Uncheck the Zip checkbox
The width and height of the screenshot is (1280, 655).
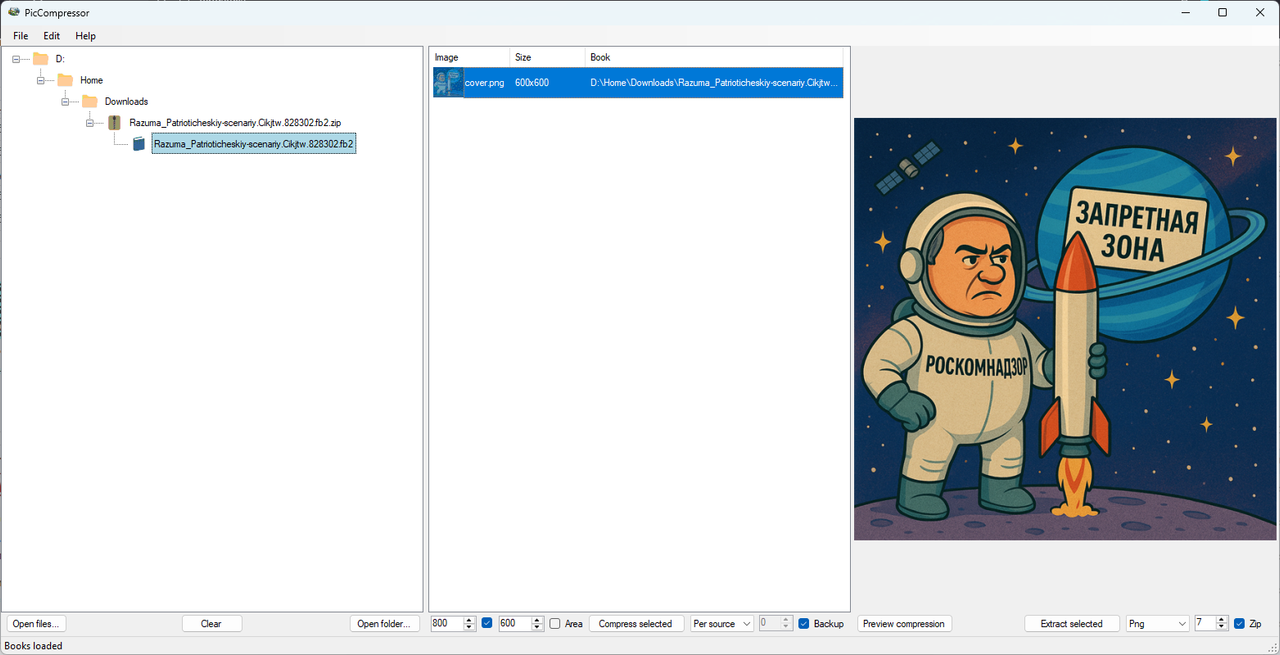click(x=1240, y=624)
